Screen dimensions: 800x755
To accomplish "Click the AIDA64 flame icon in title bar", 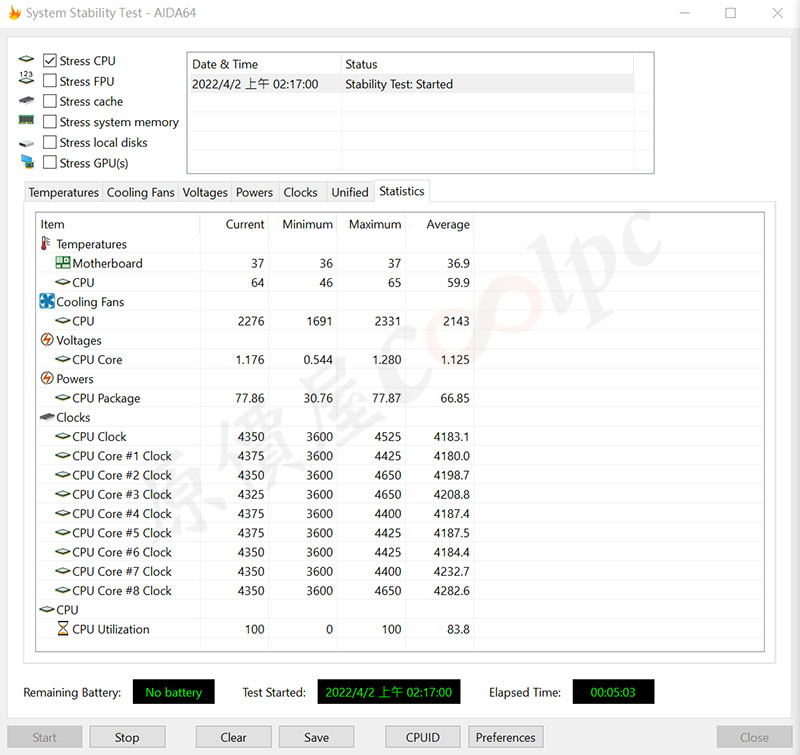I will click(15, 13).
